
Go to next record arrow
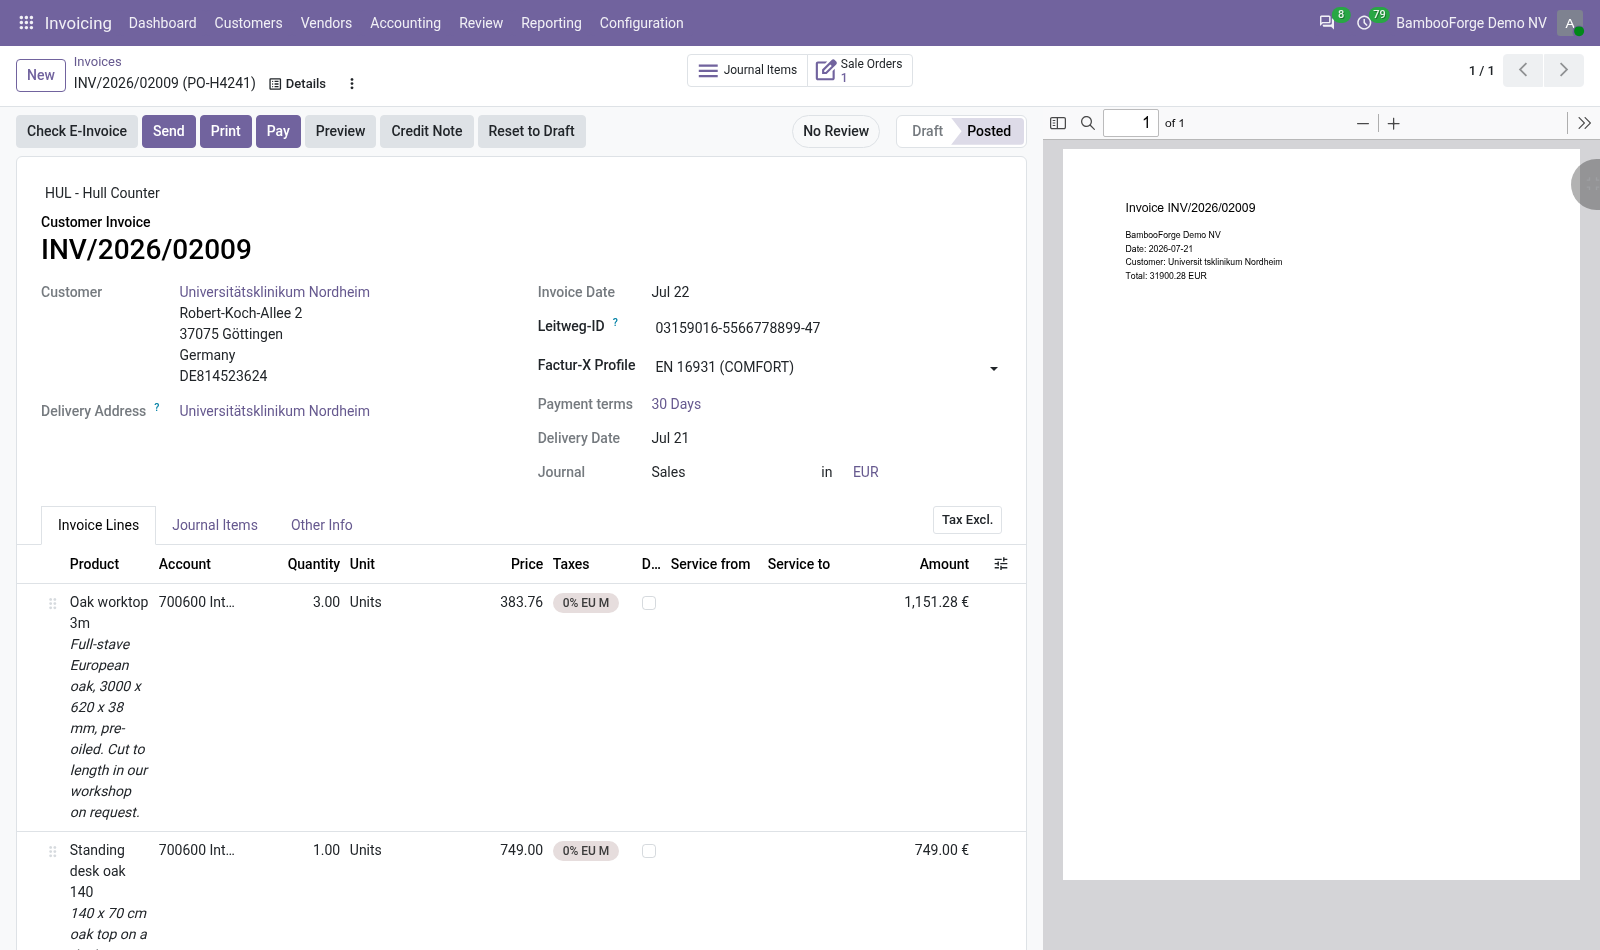[1564, 70]
